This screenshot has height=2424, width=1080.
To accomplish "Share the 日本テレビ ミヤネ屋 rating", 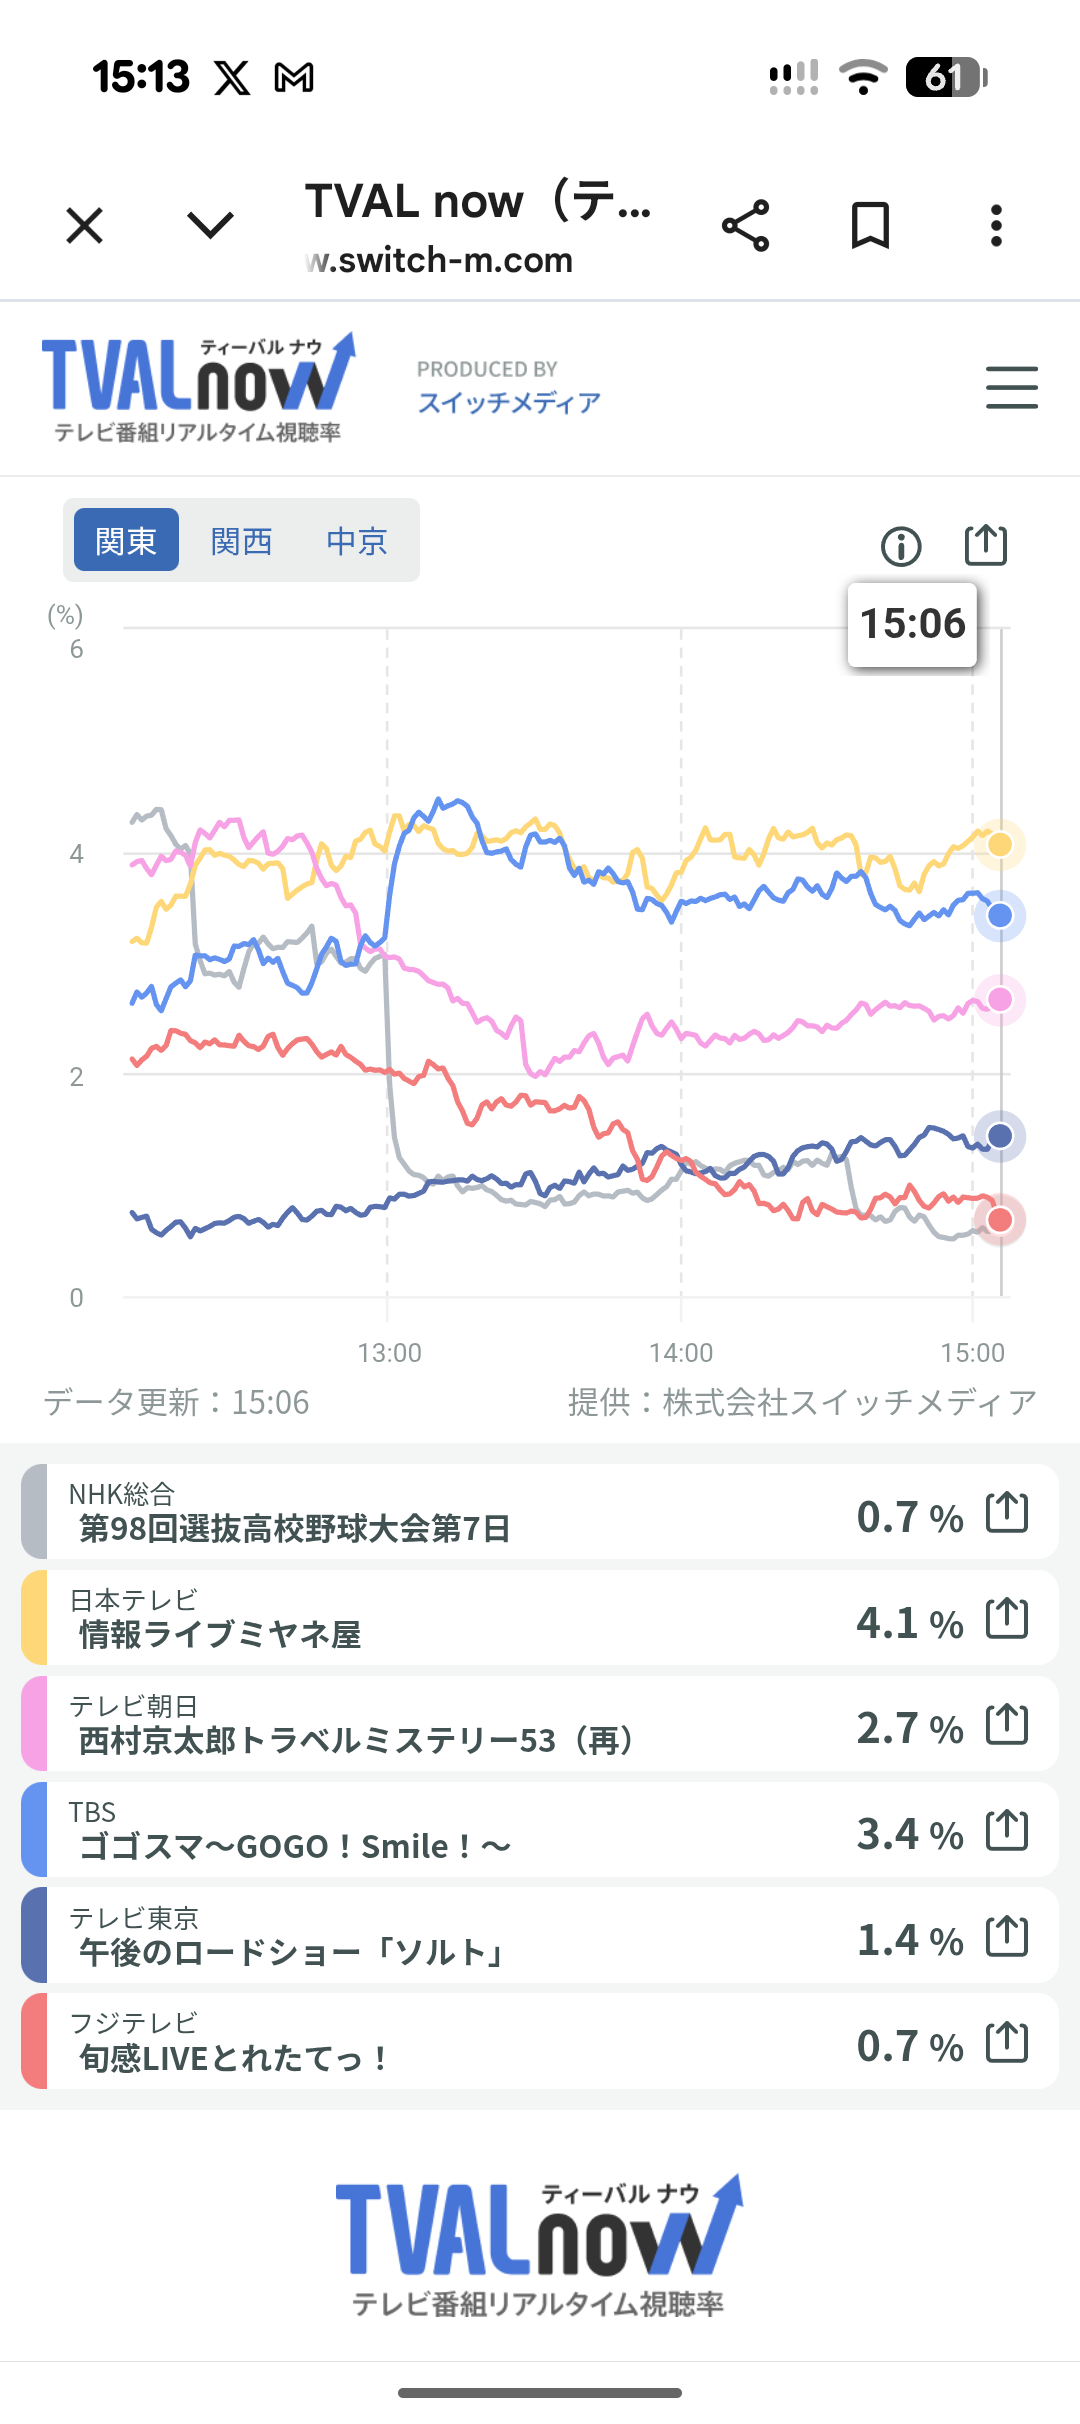I will point(1007,1618).
